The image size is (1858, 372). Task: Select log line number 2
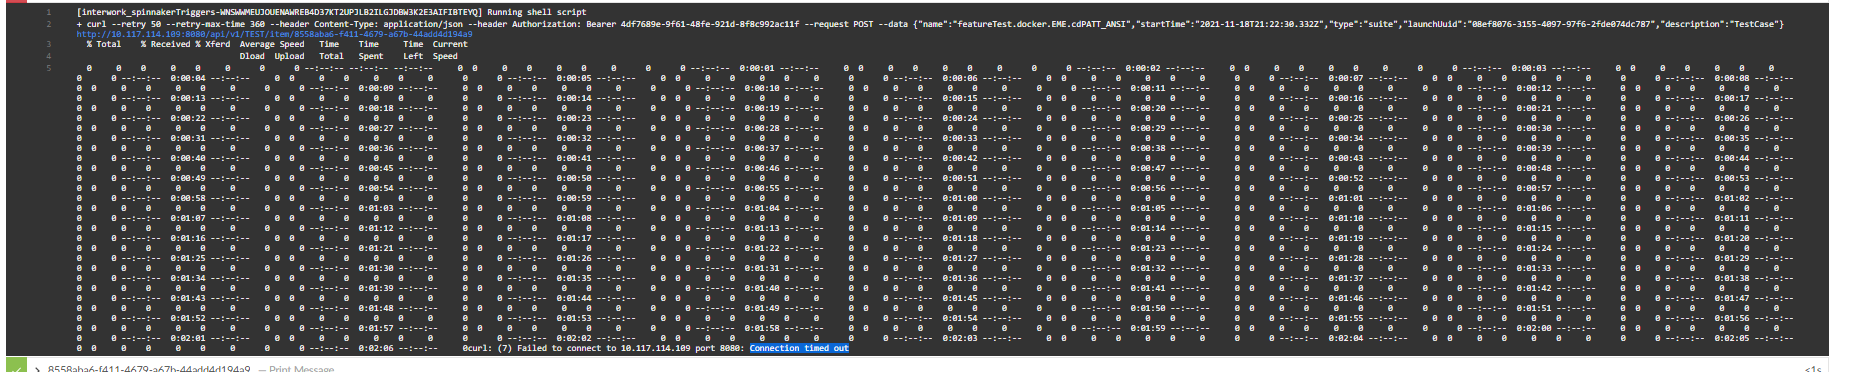click(x=48, y=24)
